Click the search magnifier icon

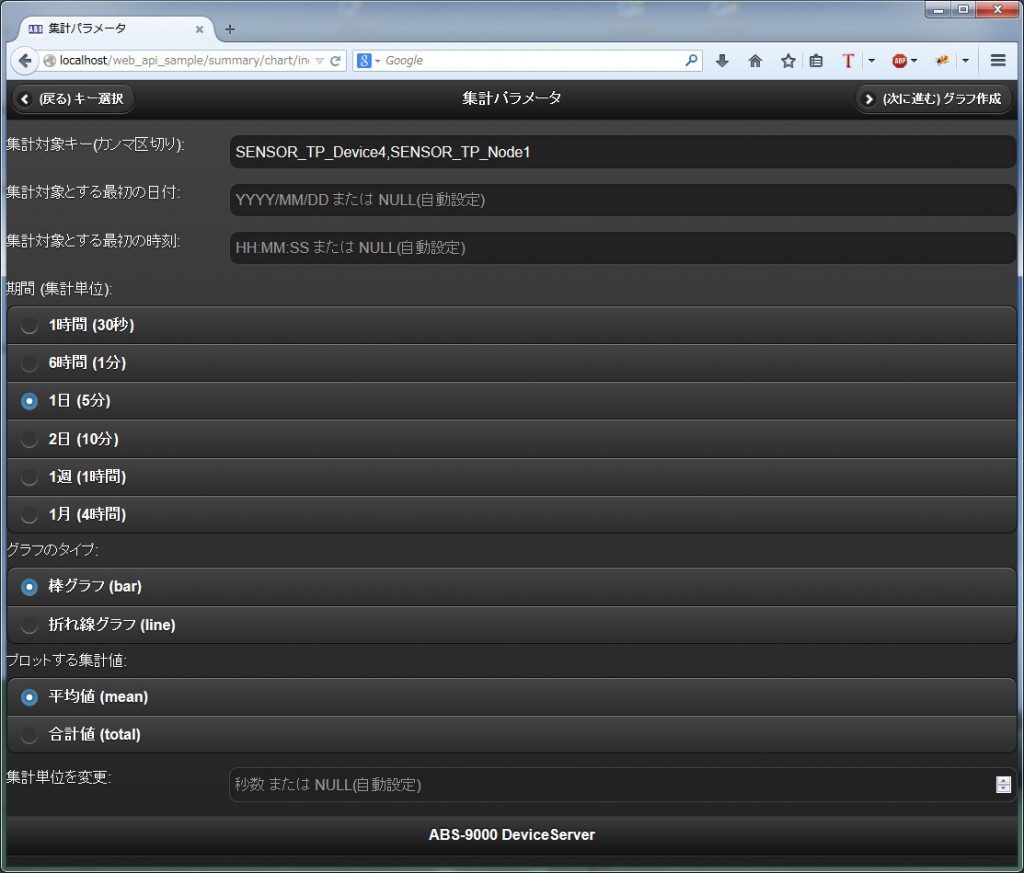click(x=691, y=60)
